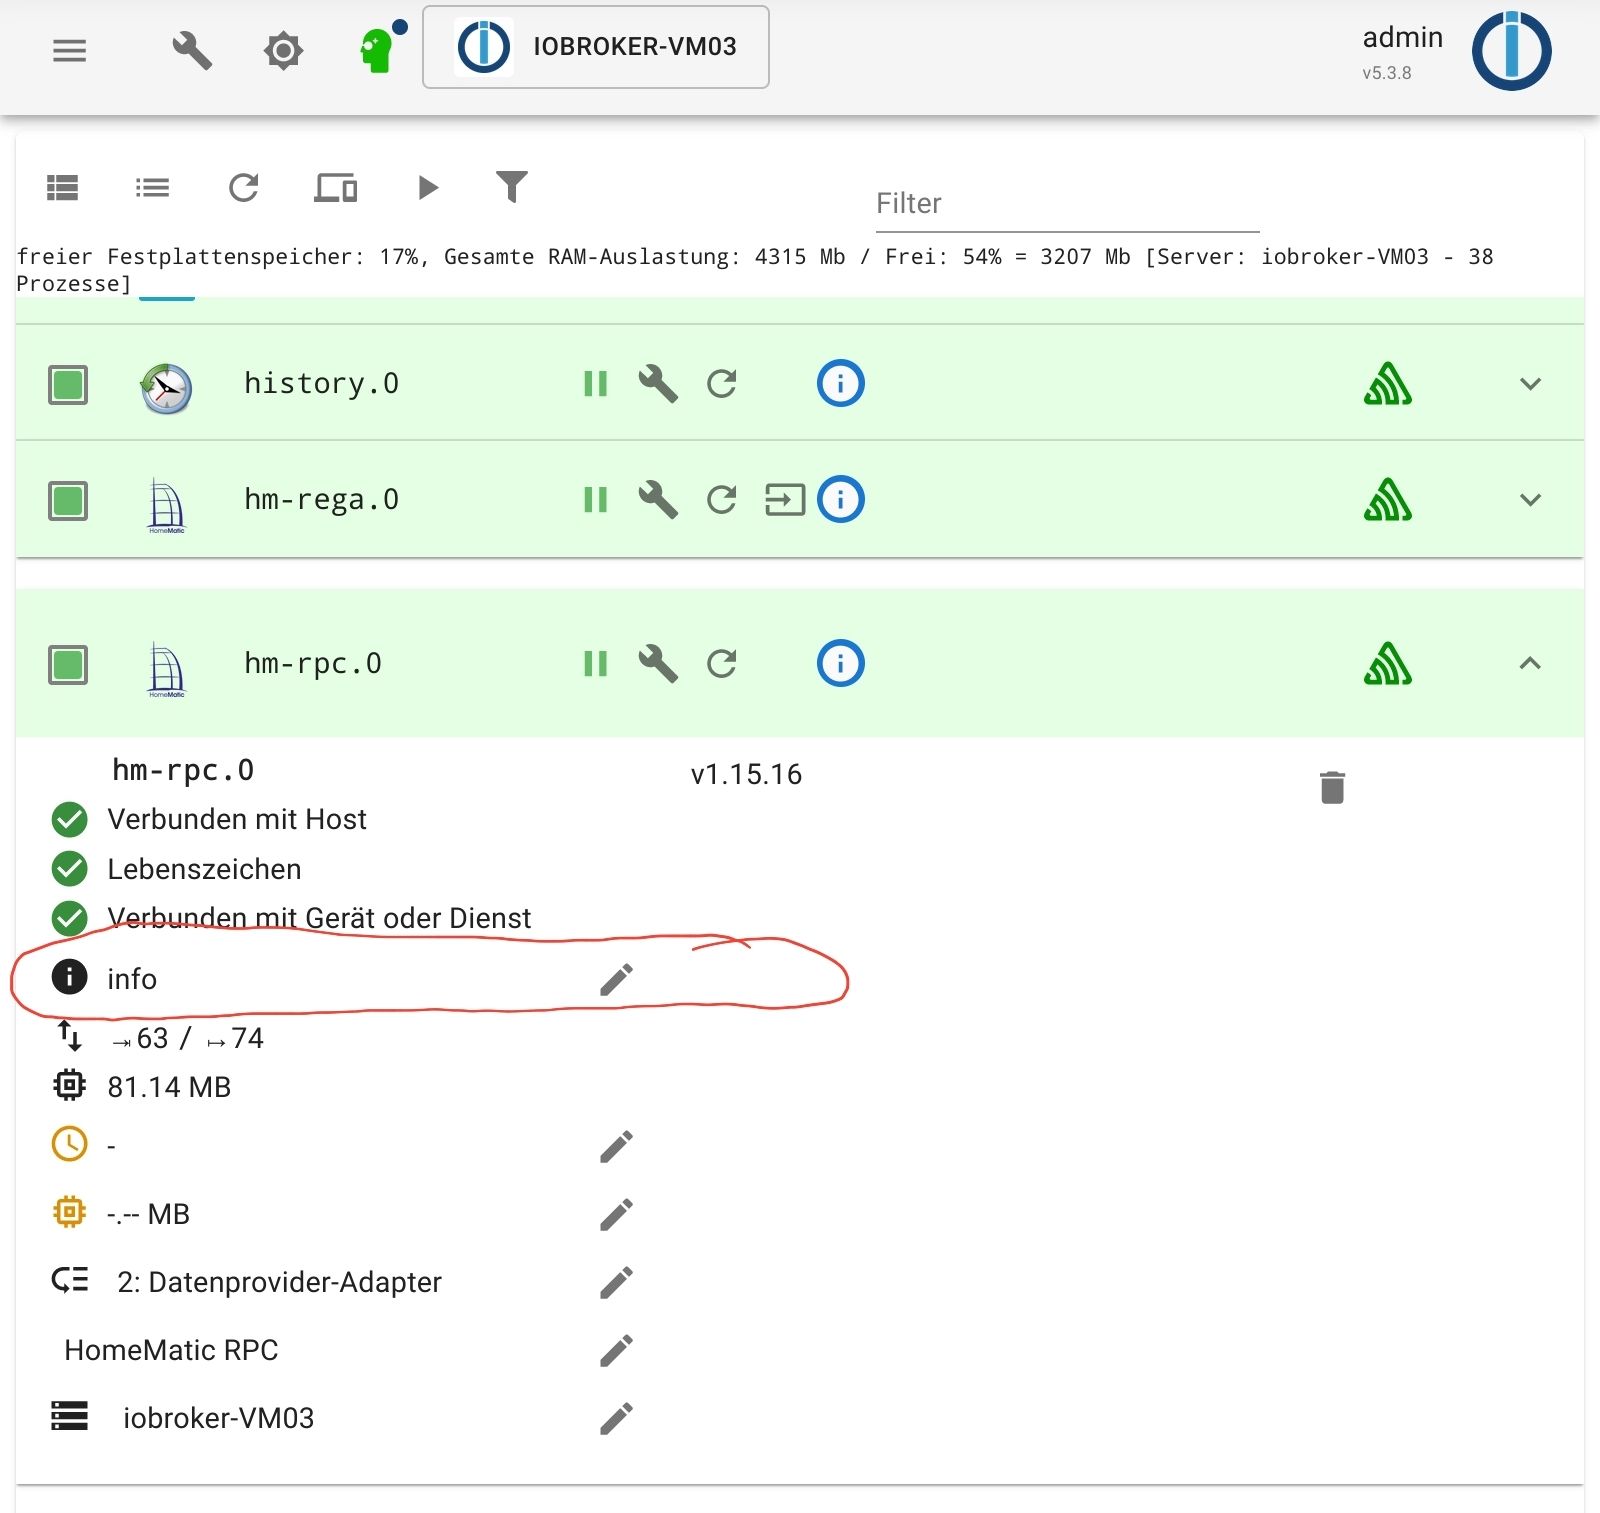Toggle the history.0 status checkbox
Screen dimensions: 1600x1513
pyautogui.click(x=68, y=384)
